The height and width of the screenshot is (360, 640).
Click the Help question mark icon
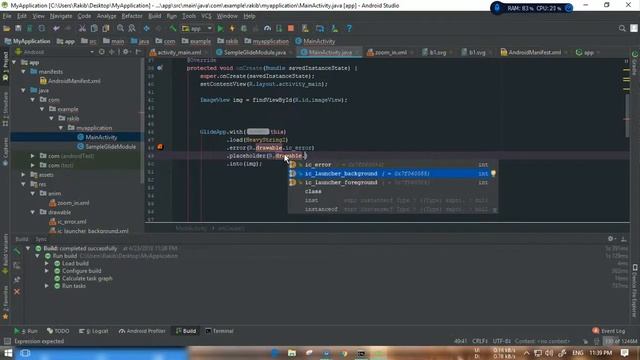349,29
